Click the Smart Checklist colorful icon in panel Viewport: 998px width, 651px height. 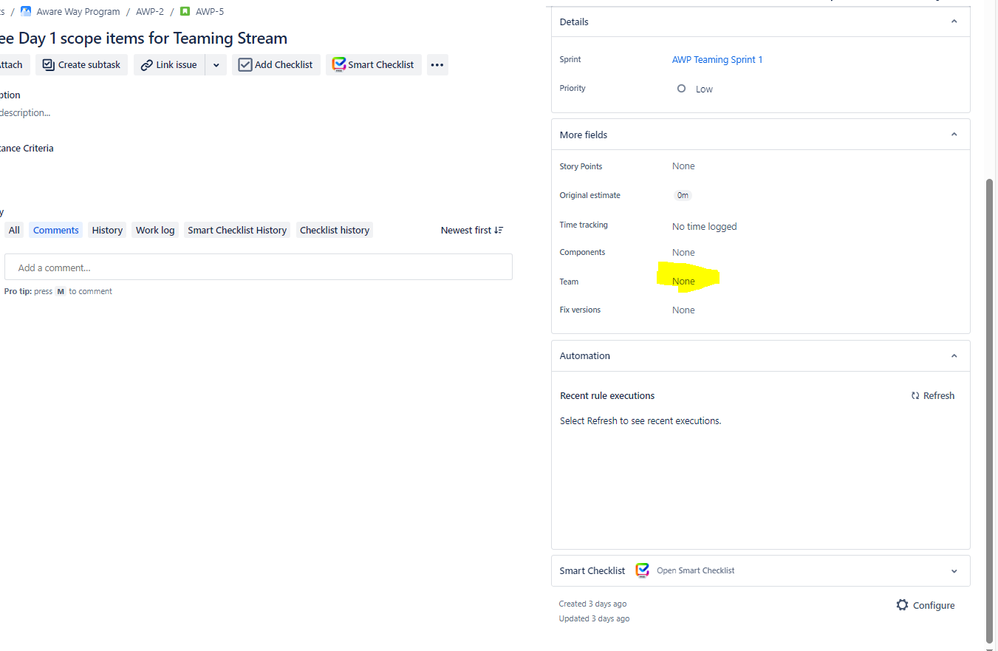tap(642, 570)
